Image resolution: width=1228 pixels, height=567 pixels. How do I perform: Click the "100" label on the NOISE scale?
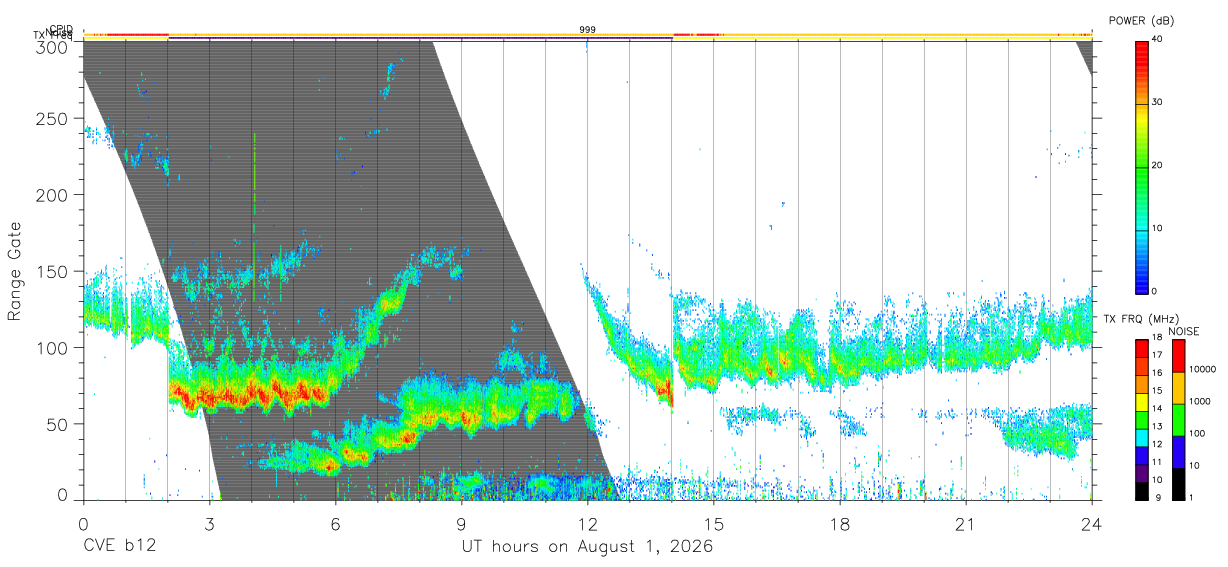1196,434
